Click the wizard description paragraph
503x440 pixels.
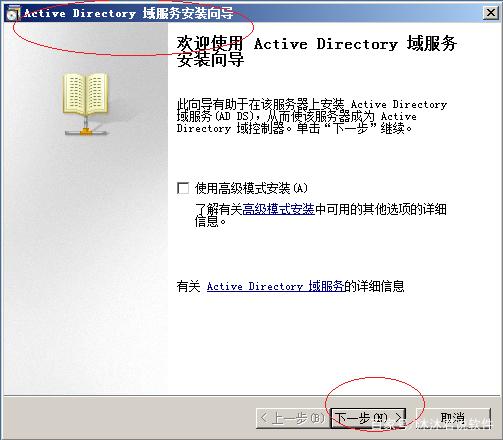click(312, 116)
